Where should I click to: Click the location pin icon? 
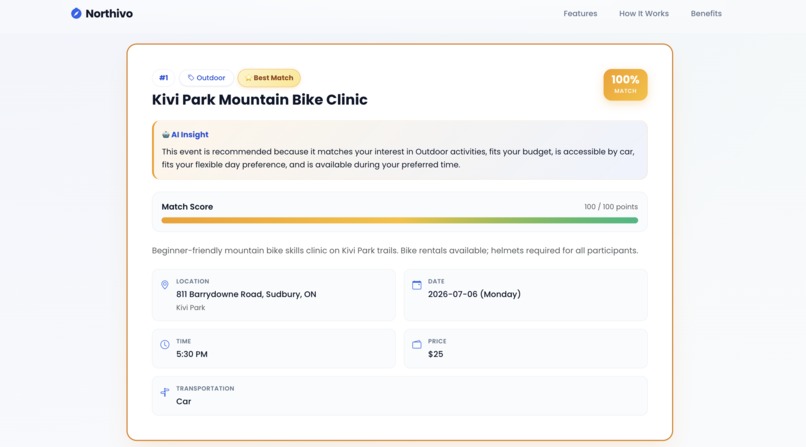point(164,285)
